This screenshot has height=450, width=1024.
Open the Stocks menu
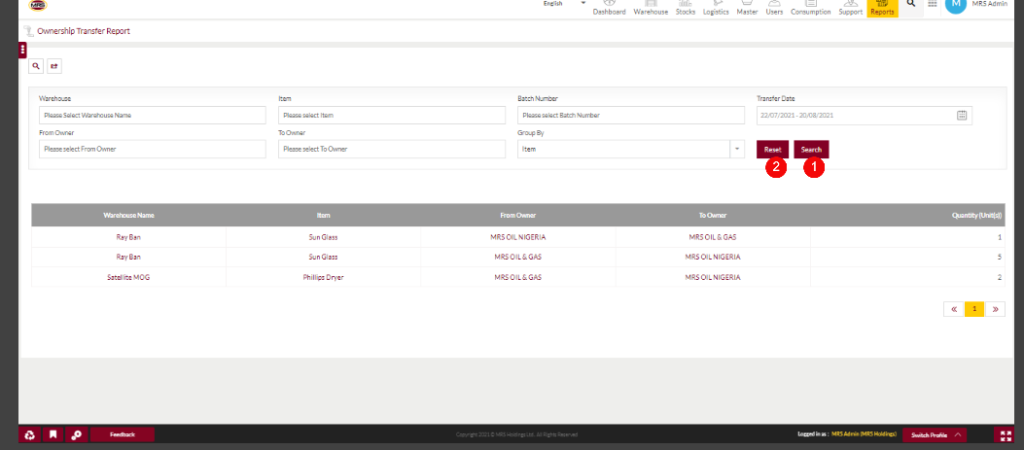click(x=685, y=8)
